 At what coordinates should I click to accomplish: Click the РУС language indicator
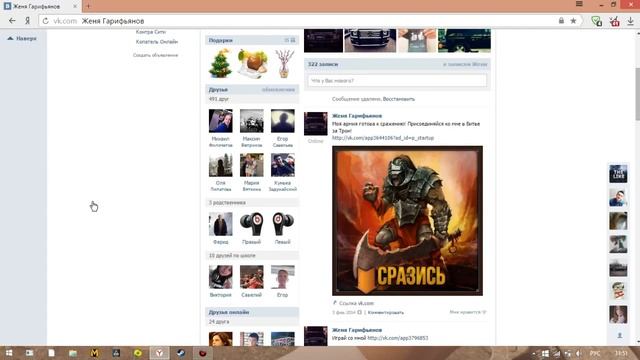tap(595, 353)
